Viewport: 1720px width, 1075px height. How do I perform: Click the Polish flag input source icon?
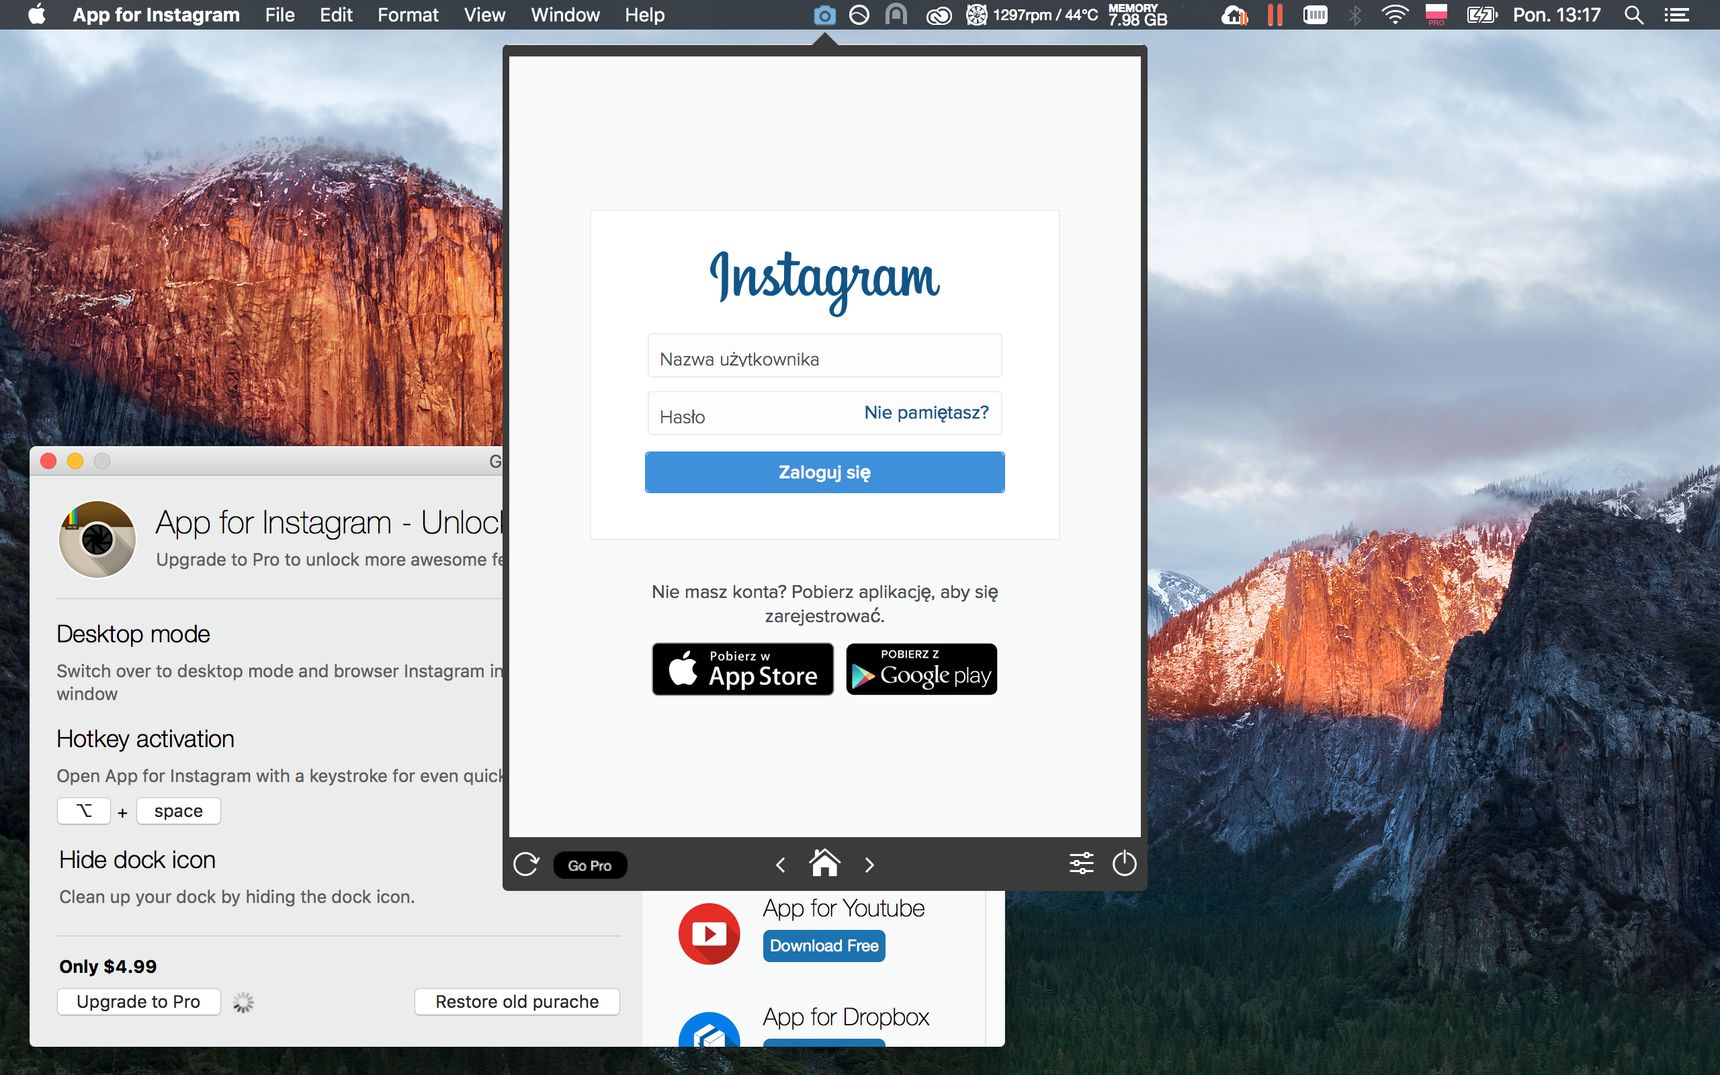pos(1436,15)
